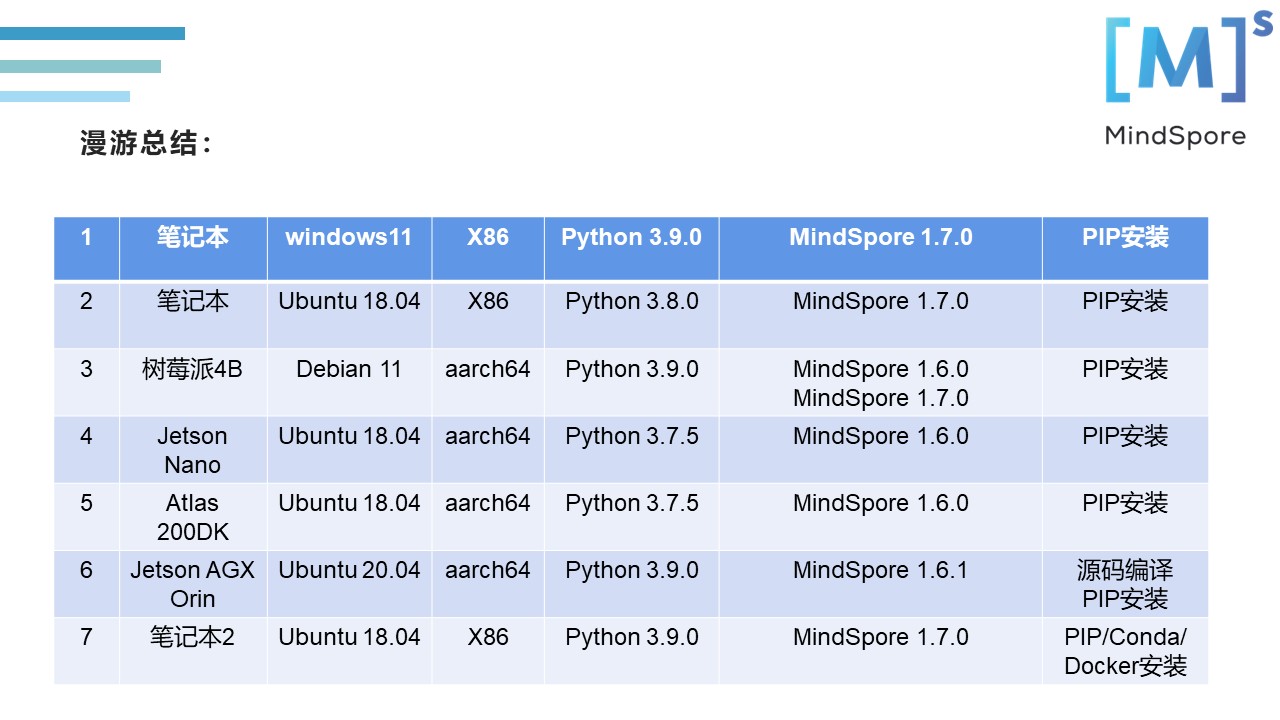
Task: Click the Atlas 200DK cell
Action: [x=193, y=517]
